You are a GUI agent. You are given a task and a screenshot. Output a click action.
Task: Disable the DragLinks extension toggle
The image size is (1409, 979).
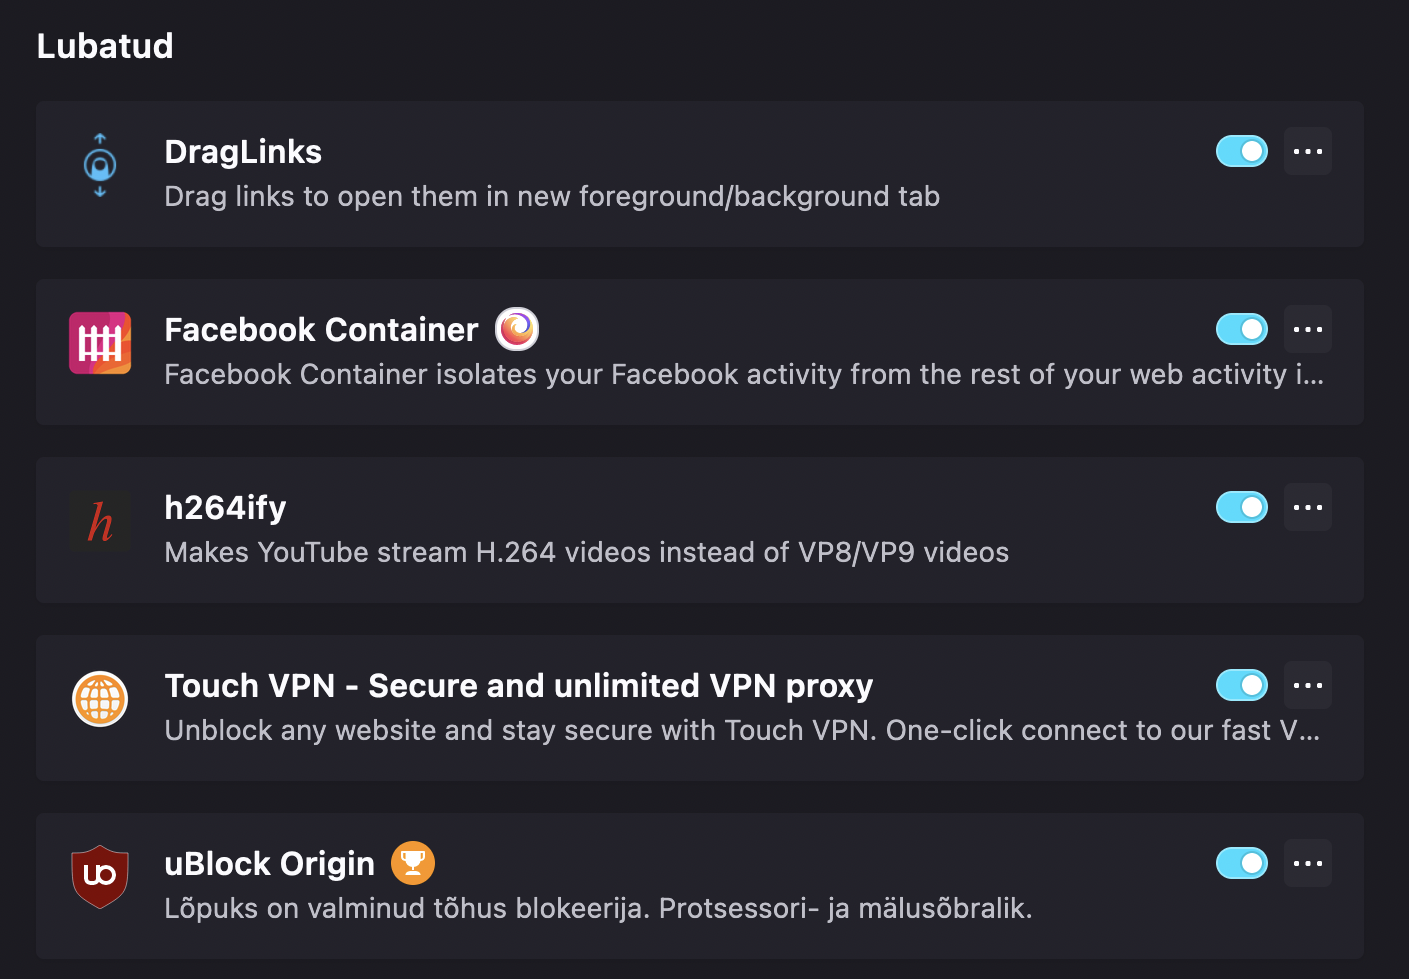click(1242, 151)
